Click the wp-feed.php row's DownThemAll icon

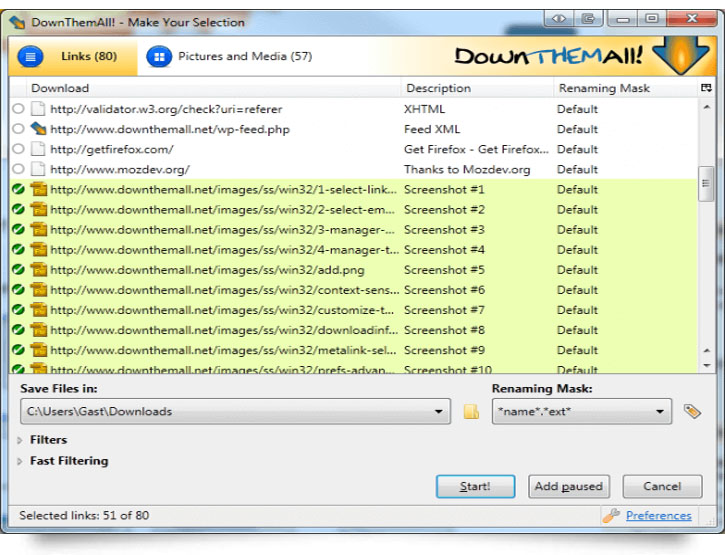click(x=38, y=129)
